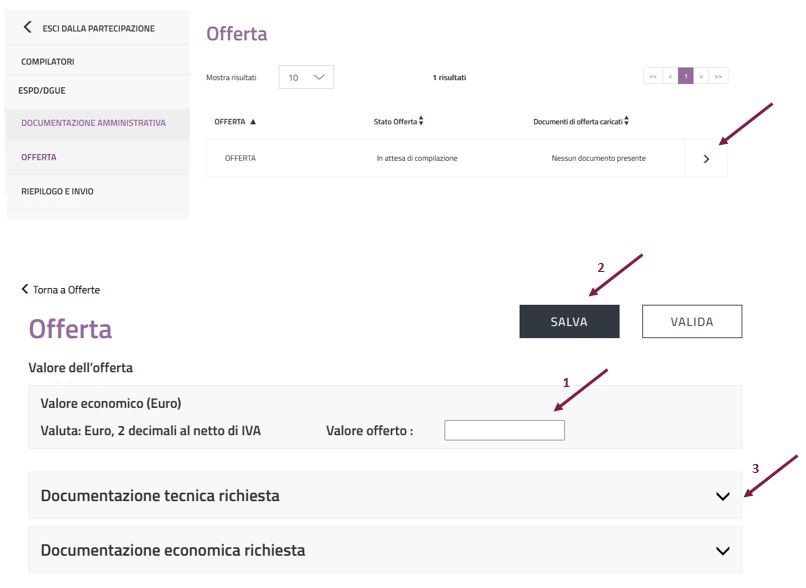Image resolution: width=806 pixels, height=588 pixels.
Task: Focus the Valore offerto input field
Action: (x=504, y=430)
